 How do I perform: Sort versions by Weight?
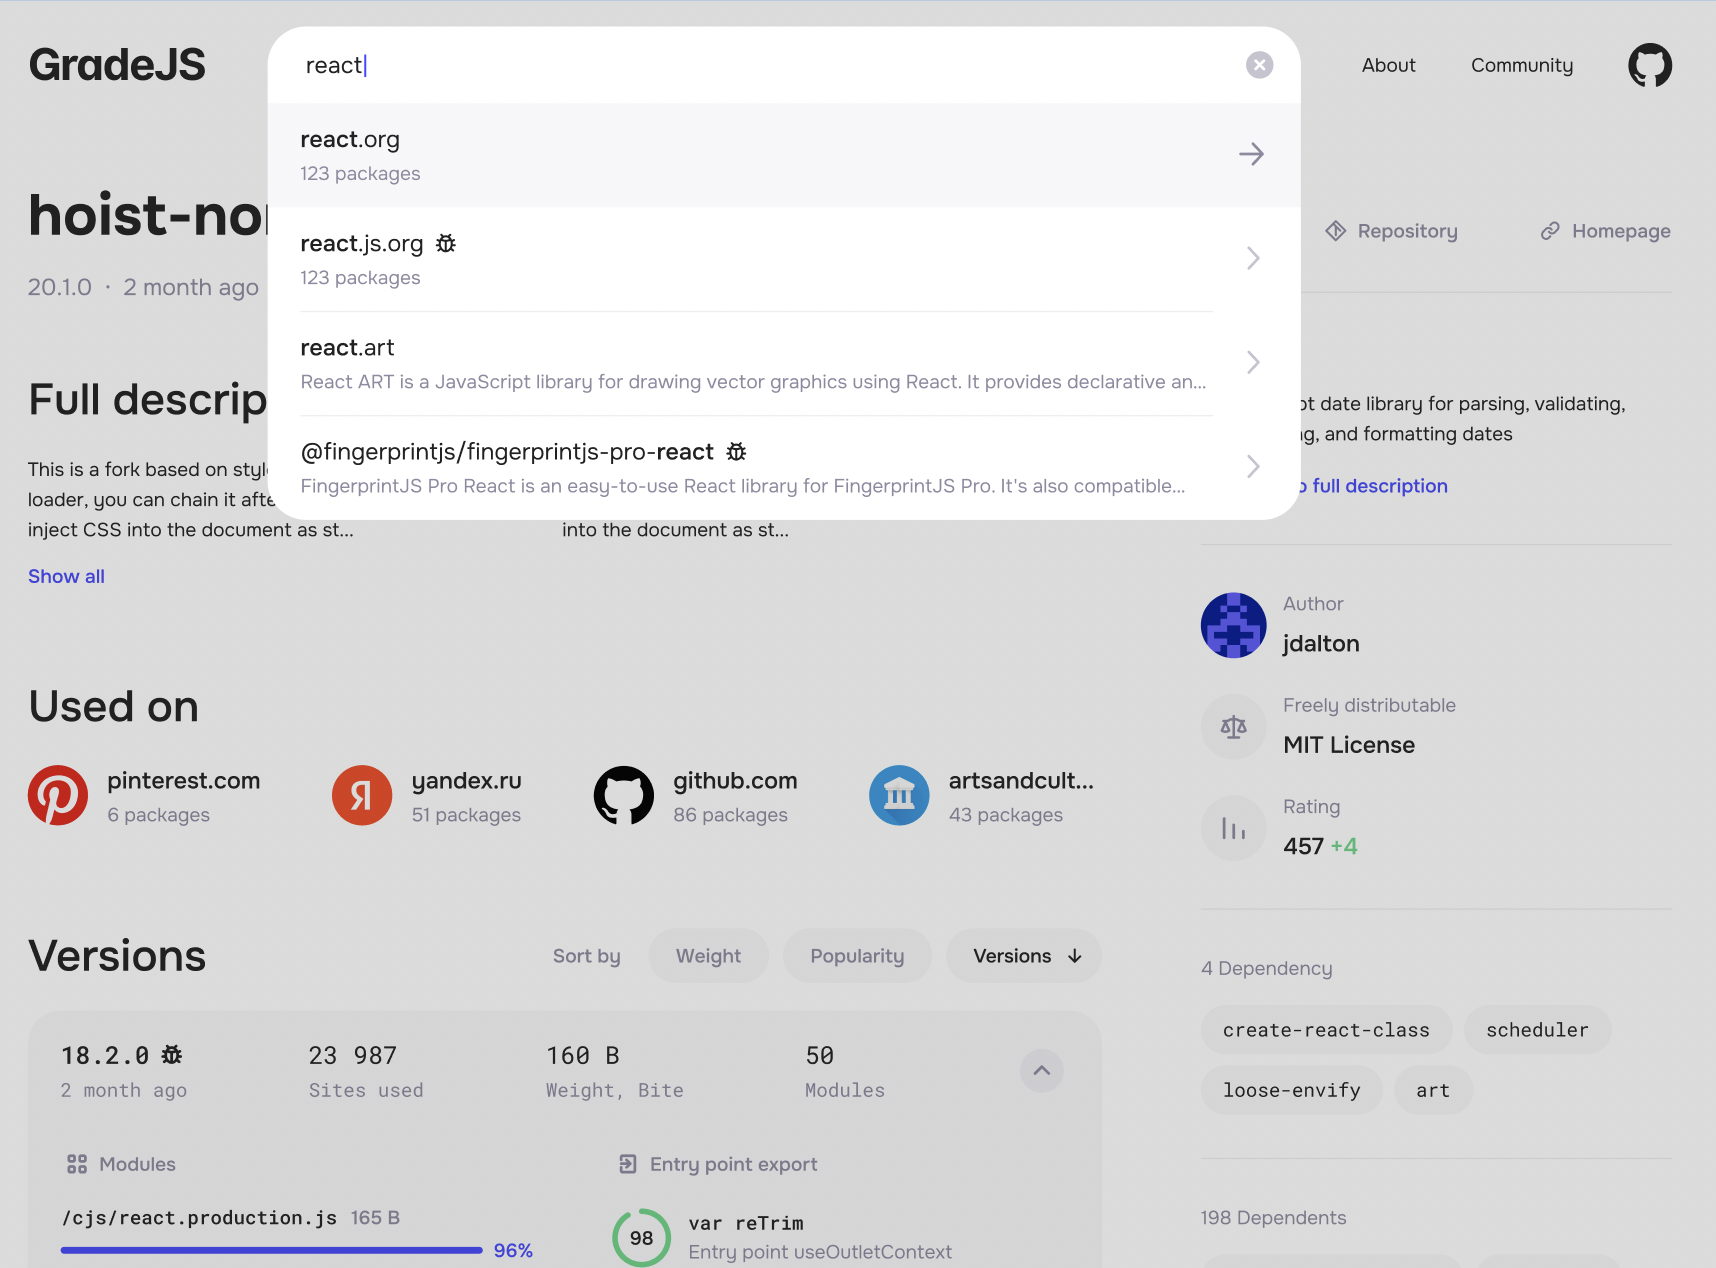pyautogui.click(x=708, y=956)
